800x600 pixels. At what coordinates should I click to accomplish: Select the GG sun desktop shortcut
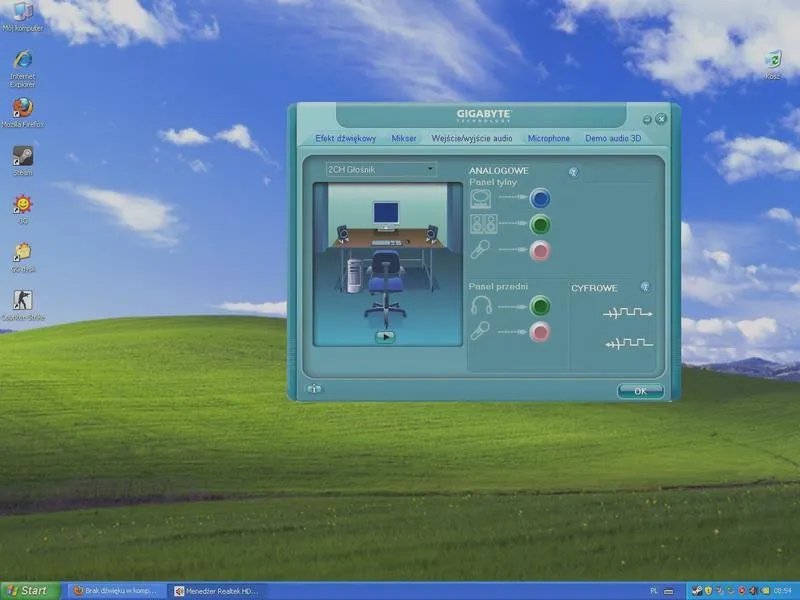pyautogui.click(x=22, y=209)
